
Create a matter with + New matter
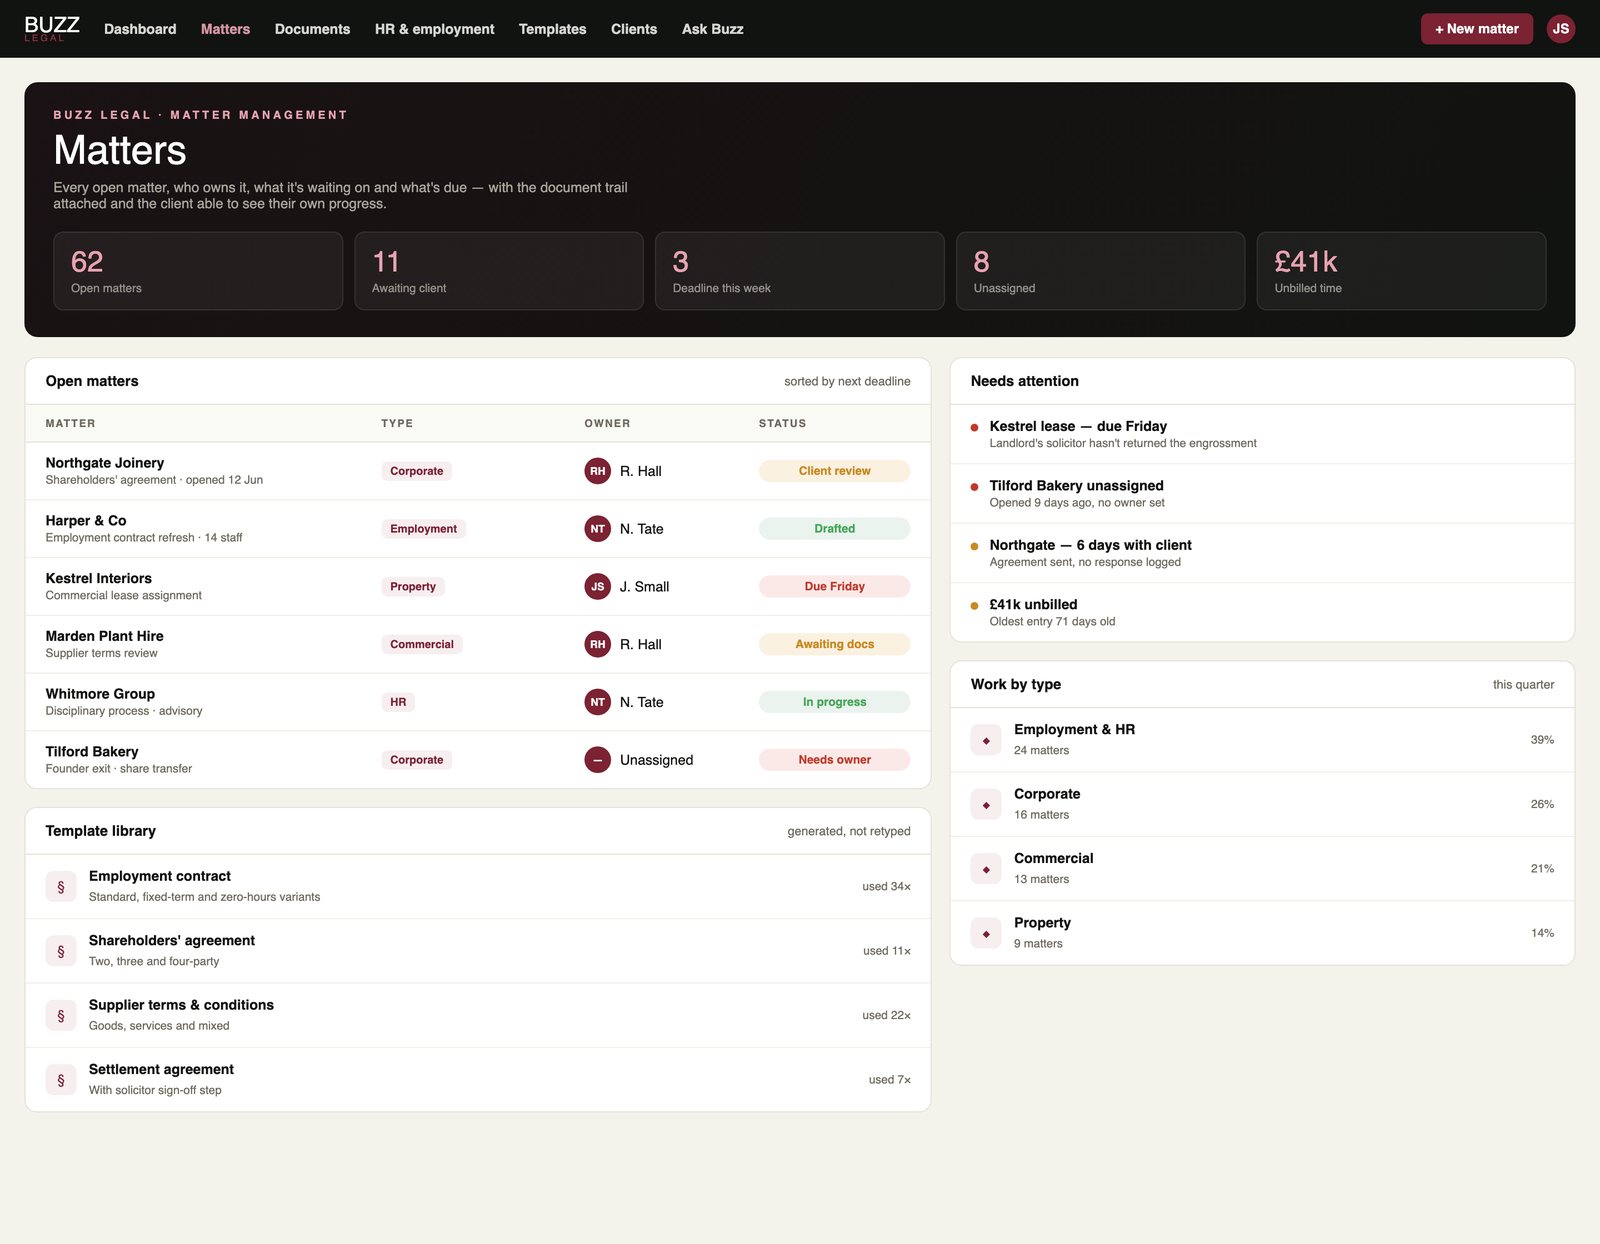1476,29
